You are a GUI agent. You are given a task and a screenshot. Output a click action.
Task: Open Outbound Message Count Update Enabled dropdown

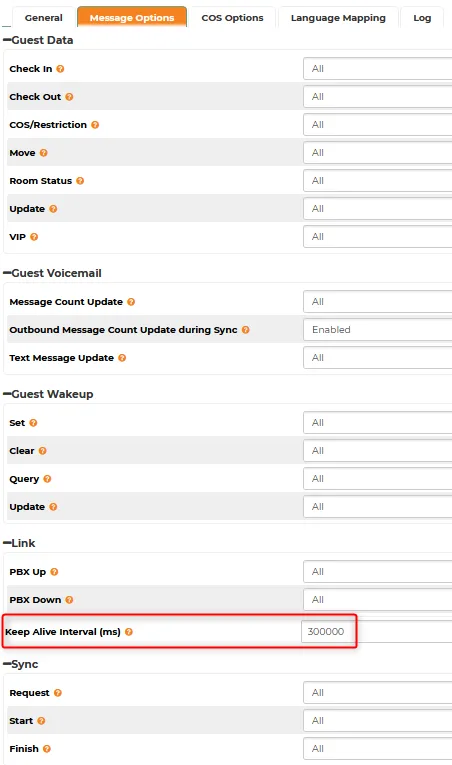click(377, 330)
